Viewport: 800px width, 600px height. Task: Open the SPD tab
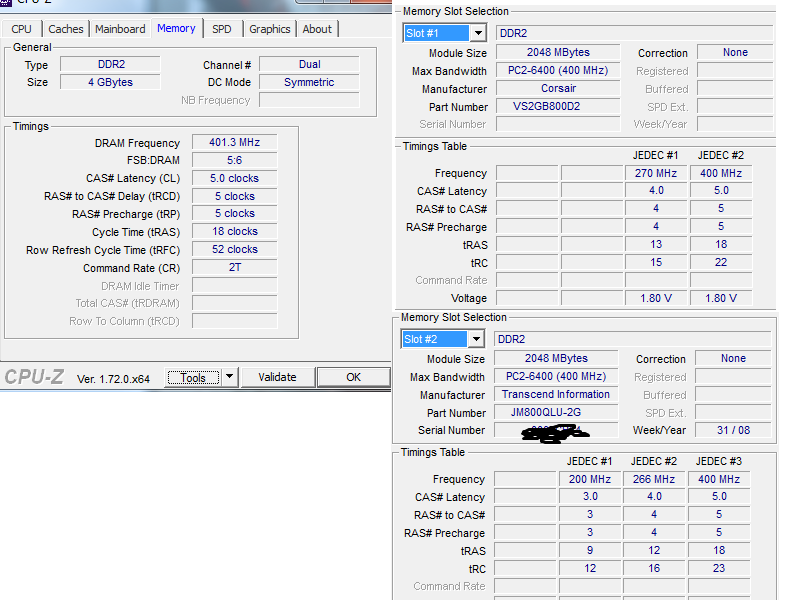click(222, 29)
